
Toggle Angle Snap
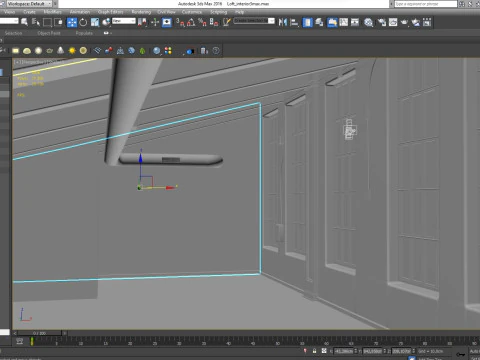191,22
